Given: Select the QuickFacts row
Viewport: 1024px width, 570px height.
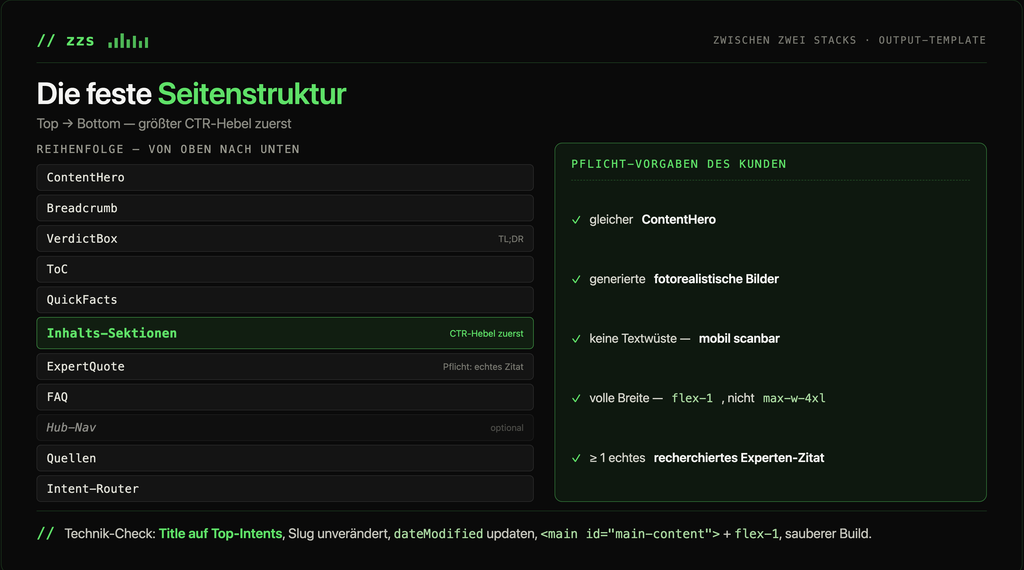Looking at the screenshot, I should point(285,300).
